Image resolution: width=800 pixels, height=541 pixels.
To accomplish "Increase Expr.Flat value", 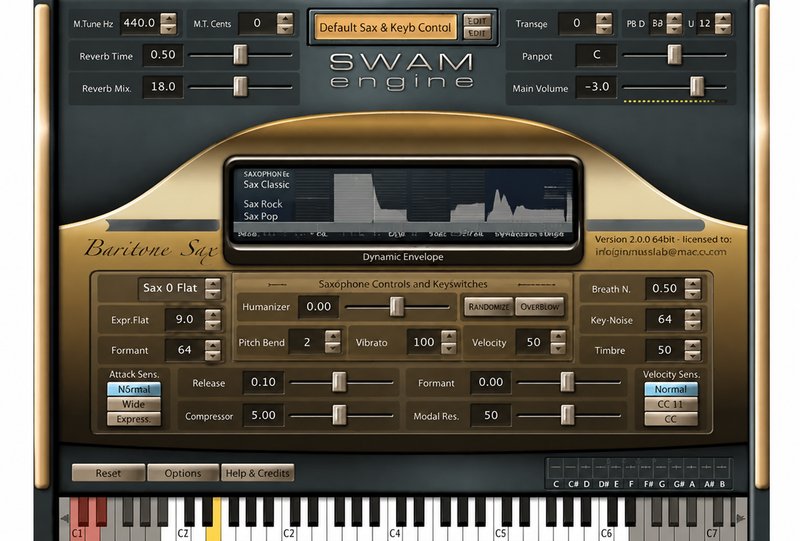I will coord(213,314).
